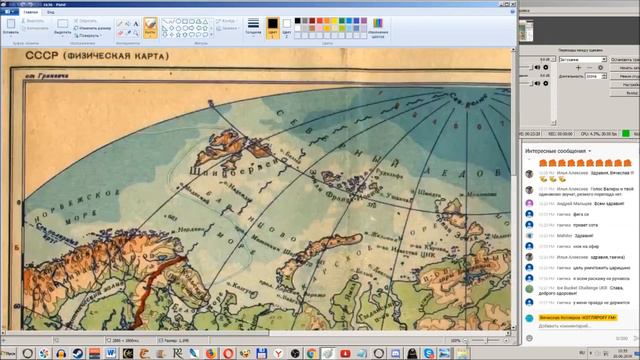The height and width of the screenshot is (360, 640).
Task: Open Yandex browser from the taskbar
Action: click(278, 353)
